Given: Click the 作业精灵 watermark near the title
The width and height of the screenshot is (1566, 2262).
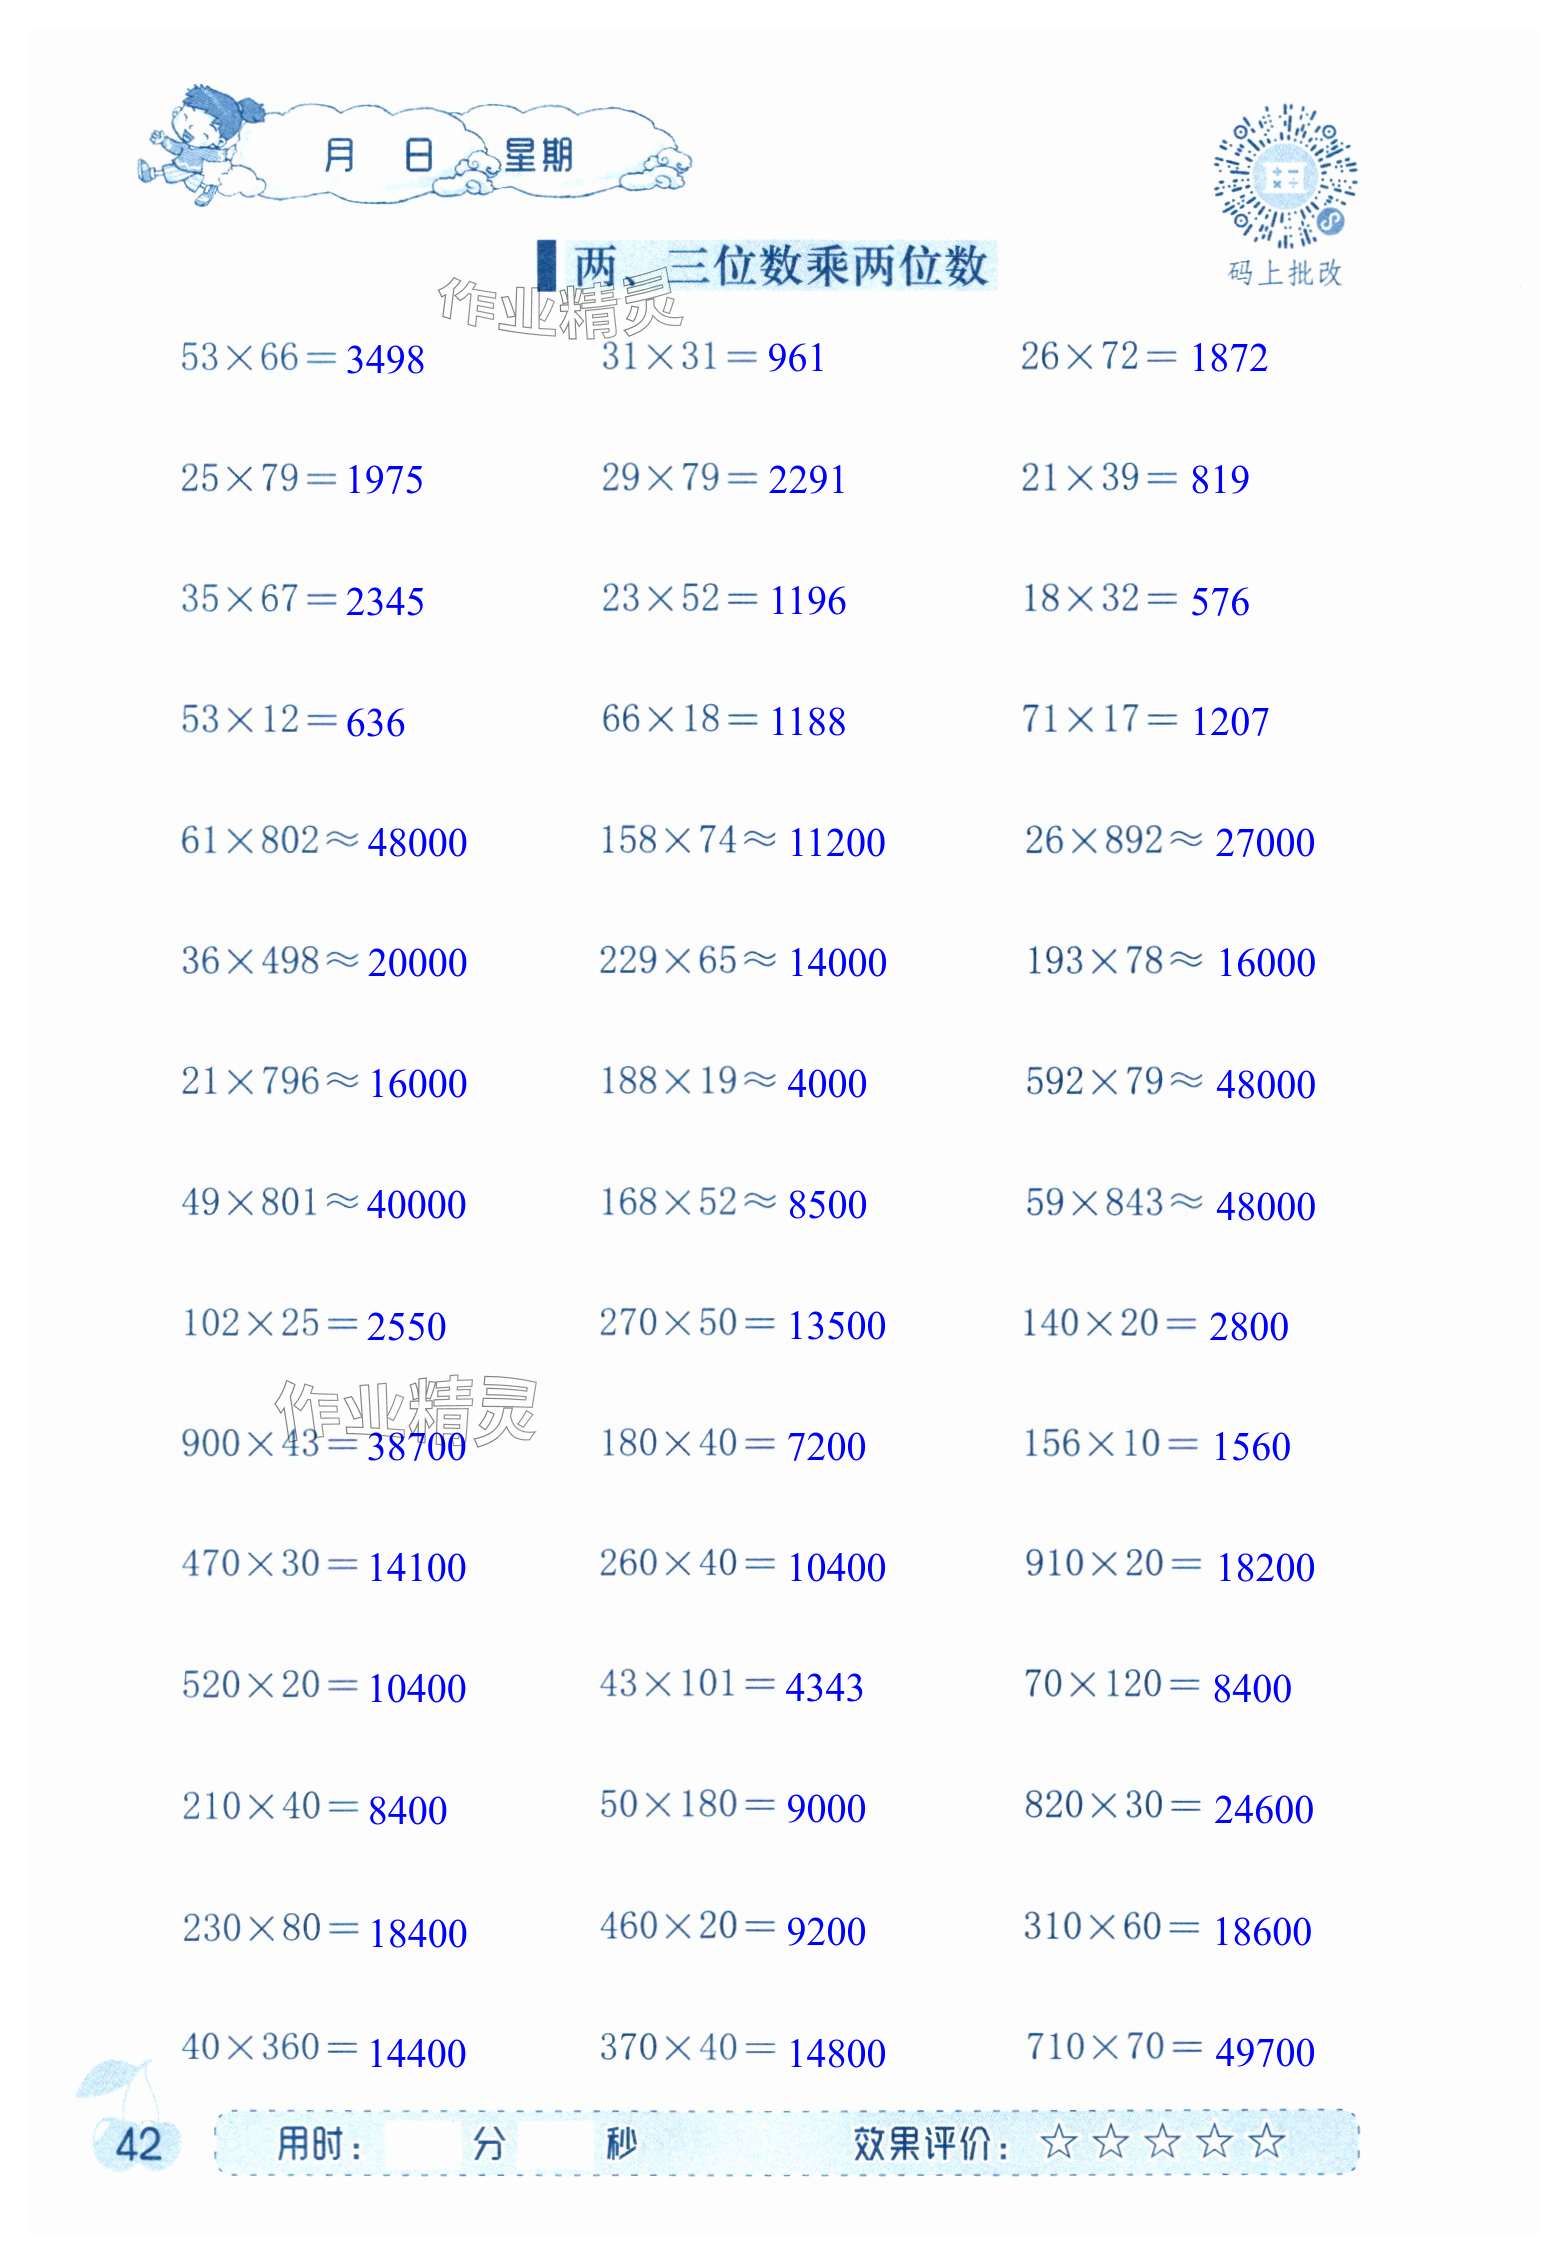Looking at the screenshot, I should [x=559, y=307].
